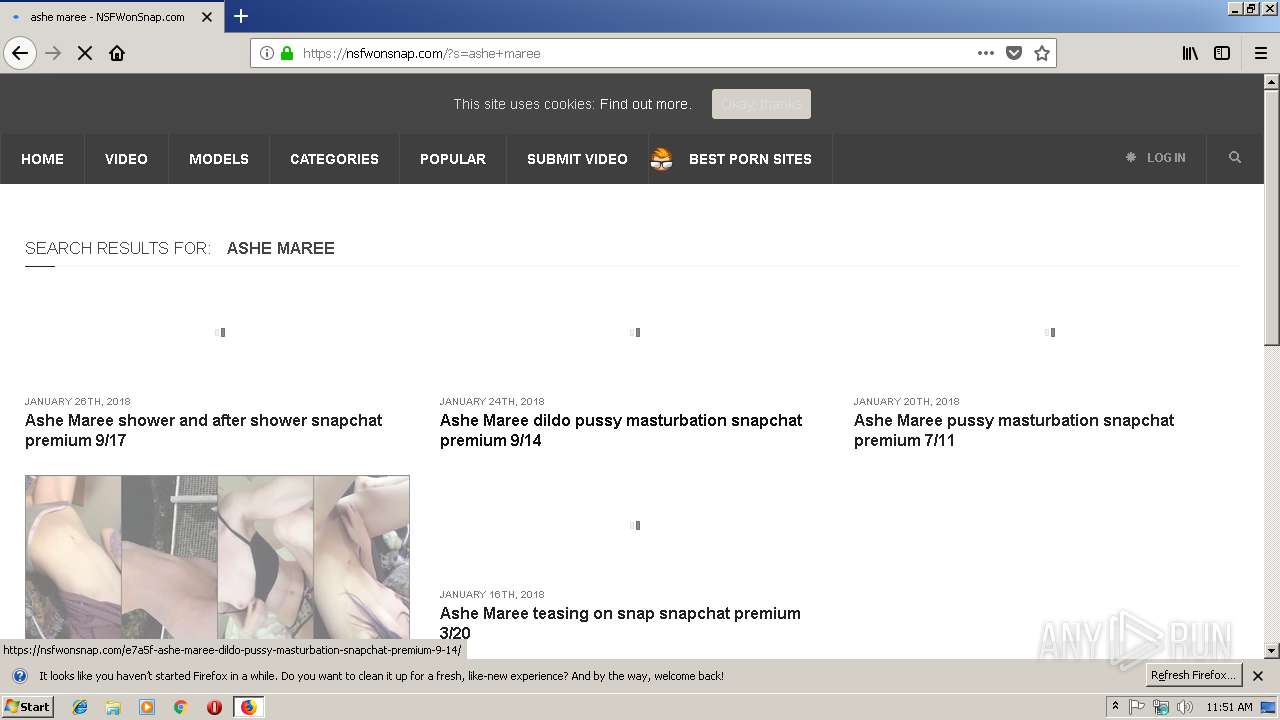Open the VIDEO nav item

click(x=126, y=159)
